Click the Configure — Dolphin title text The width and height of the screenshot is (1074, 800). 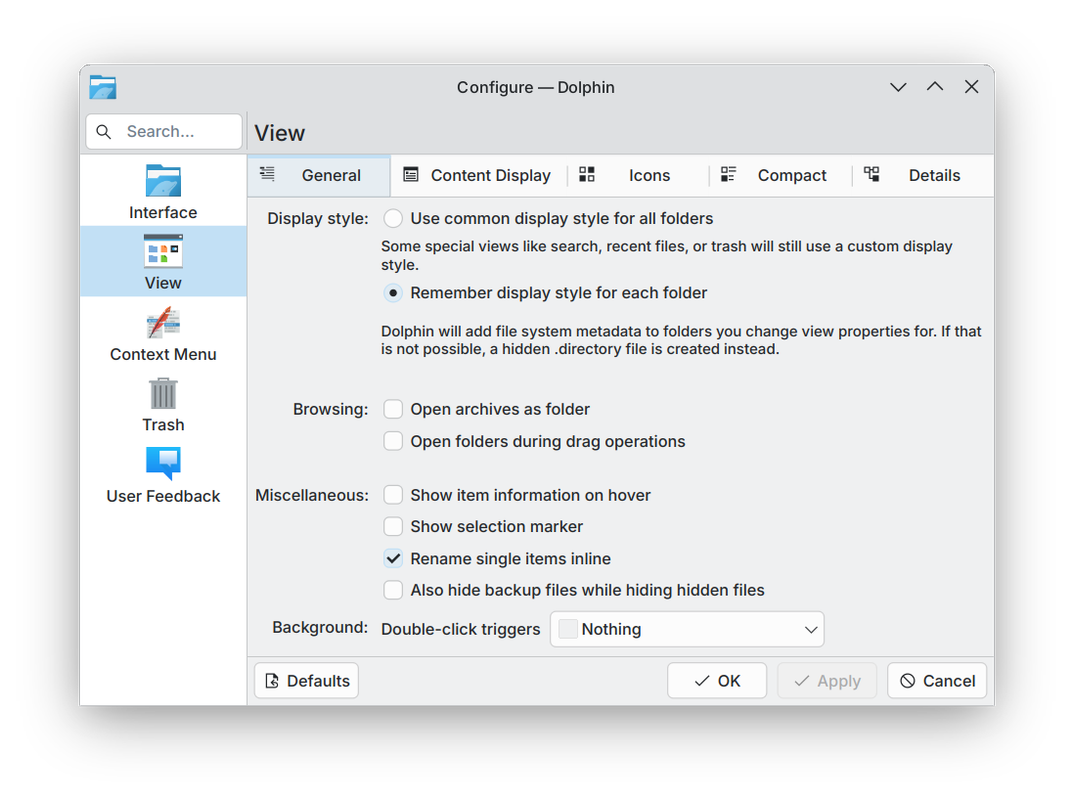536,87
